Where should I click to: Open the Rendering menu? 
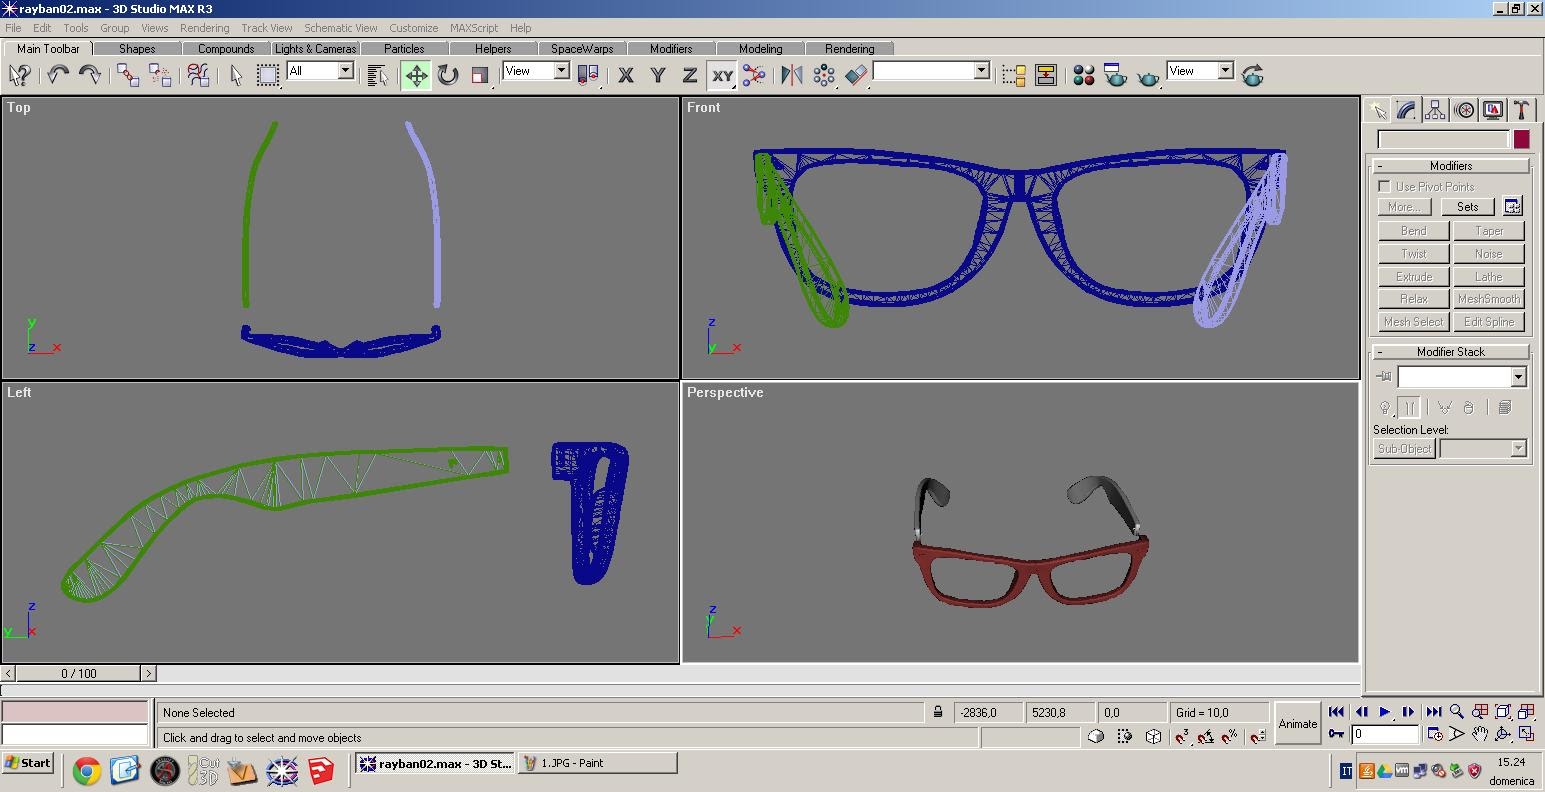204,28
